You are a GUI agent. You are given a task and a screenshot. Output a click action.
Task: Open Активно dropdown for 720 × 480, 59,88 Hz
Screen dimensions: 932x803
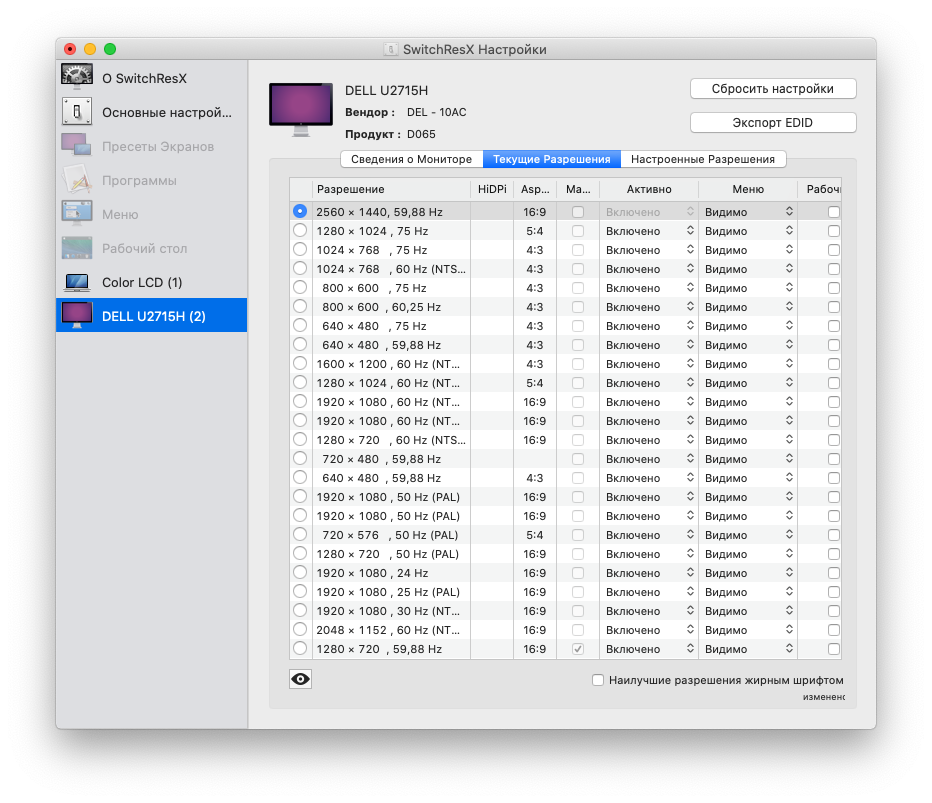(x=649, y=459)
